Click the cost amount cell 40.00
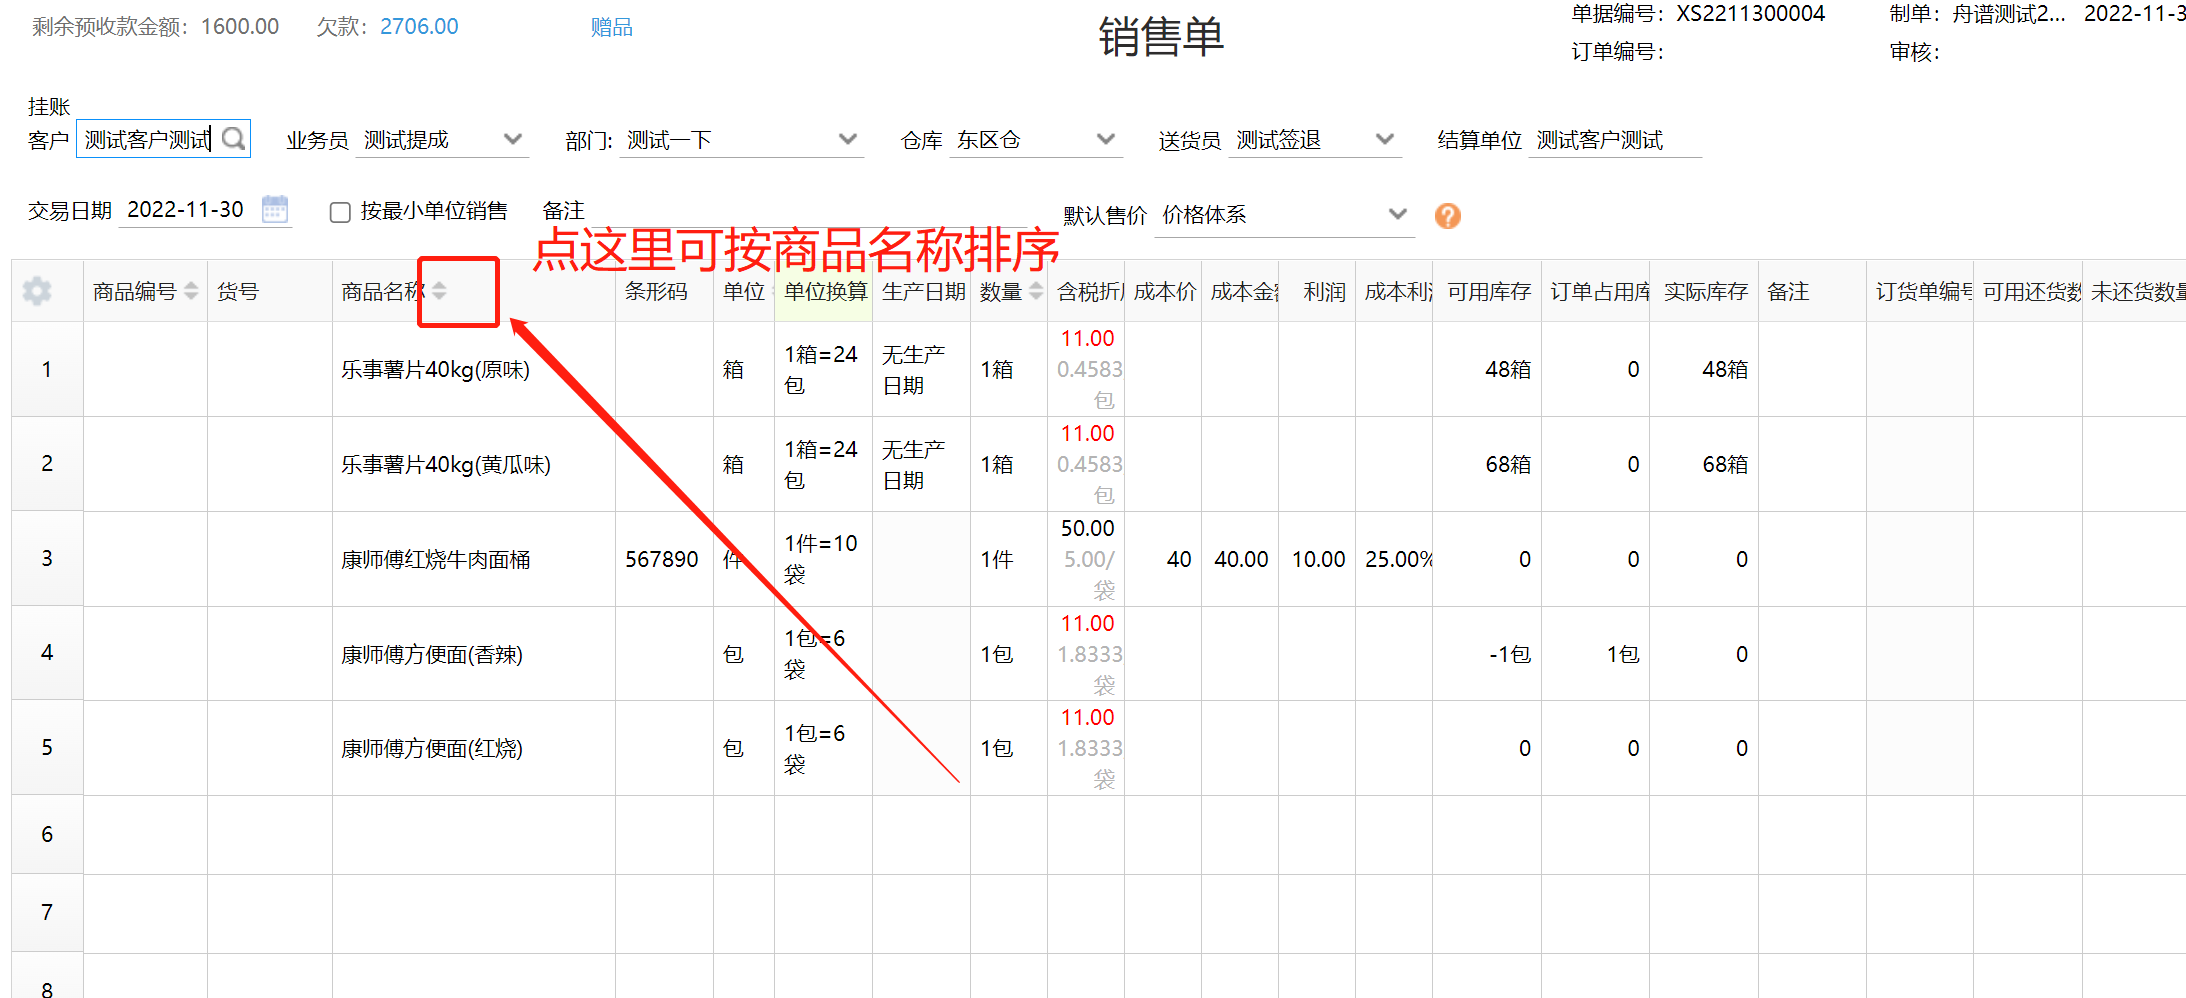The image size is (2186, 998). (1241, 560)
